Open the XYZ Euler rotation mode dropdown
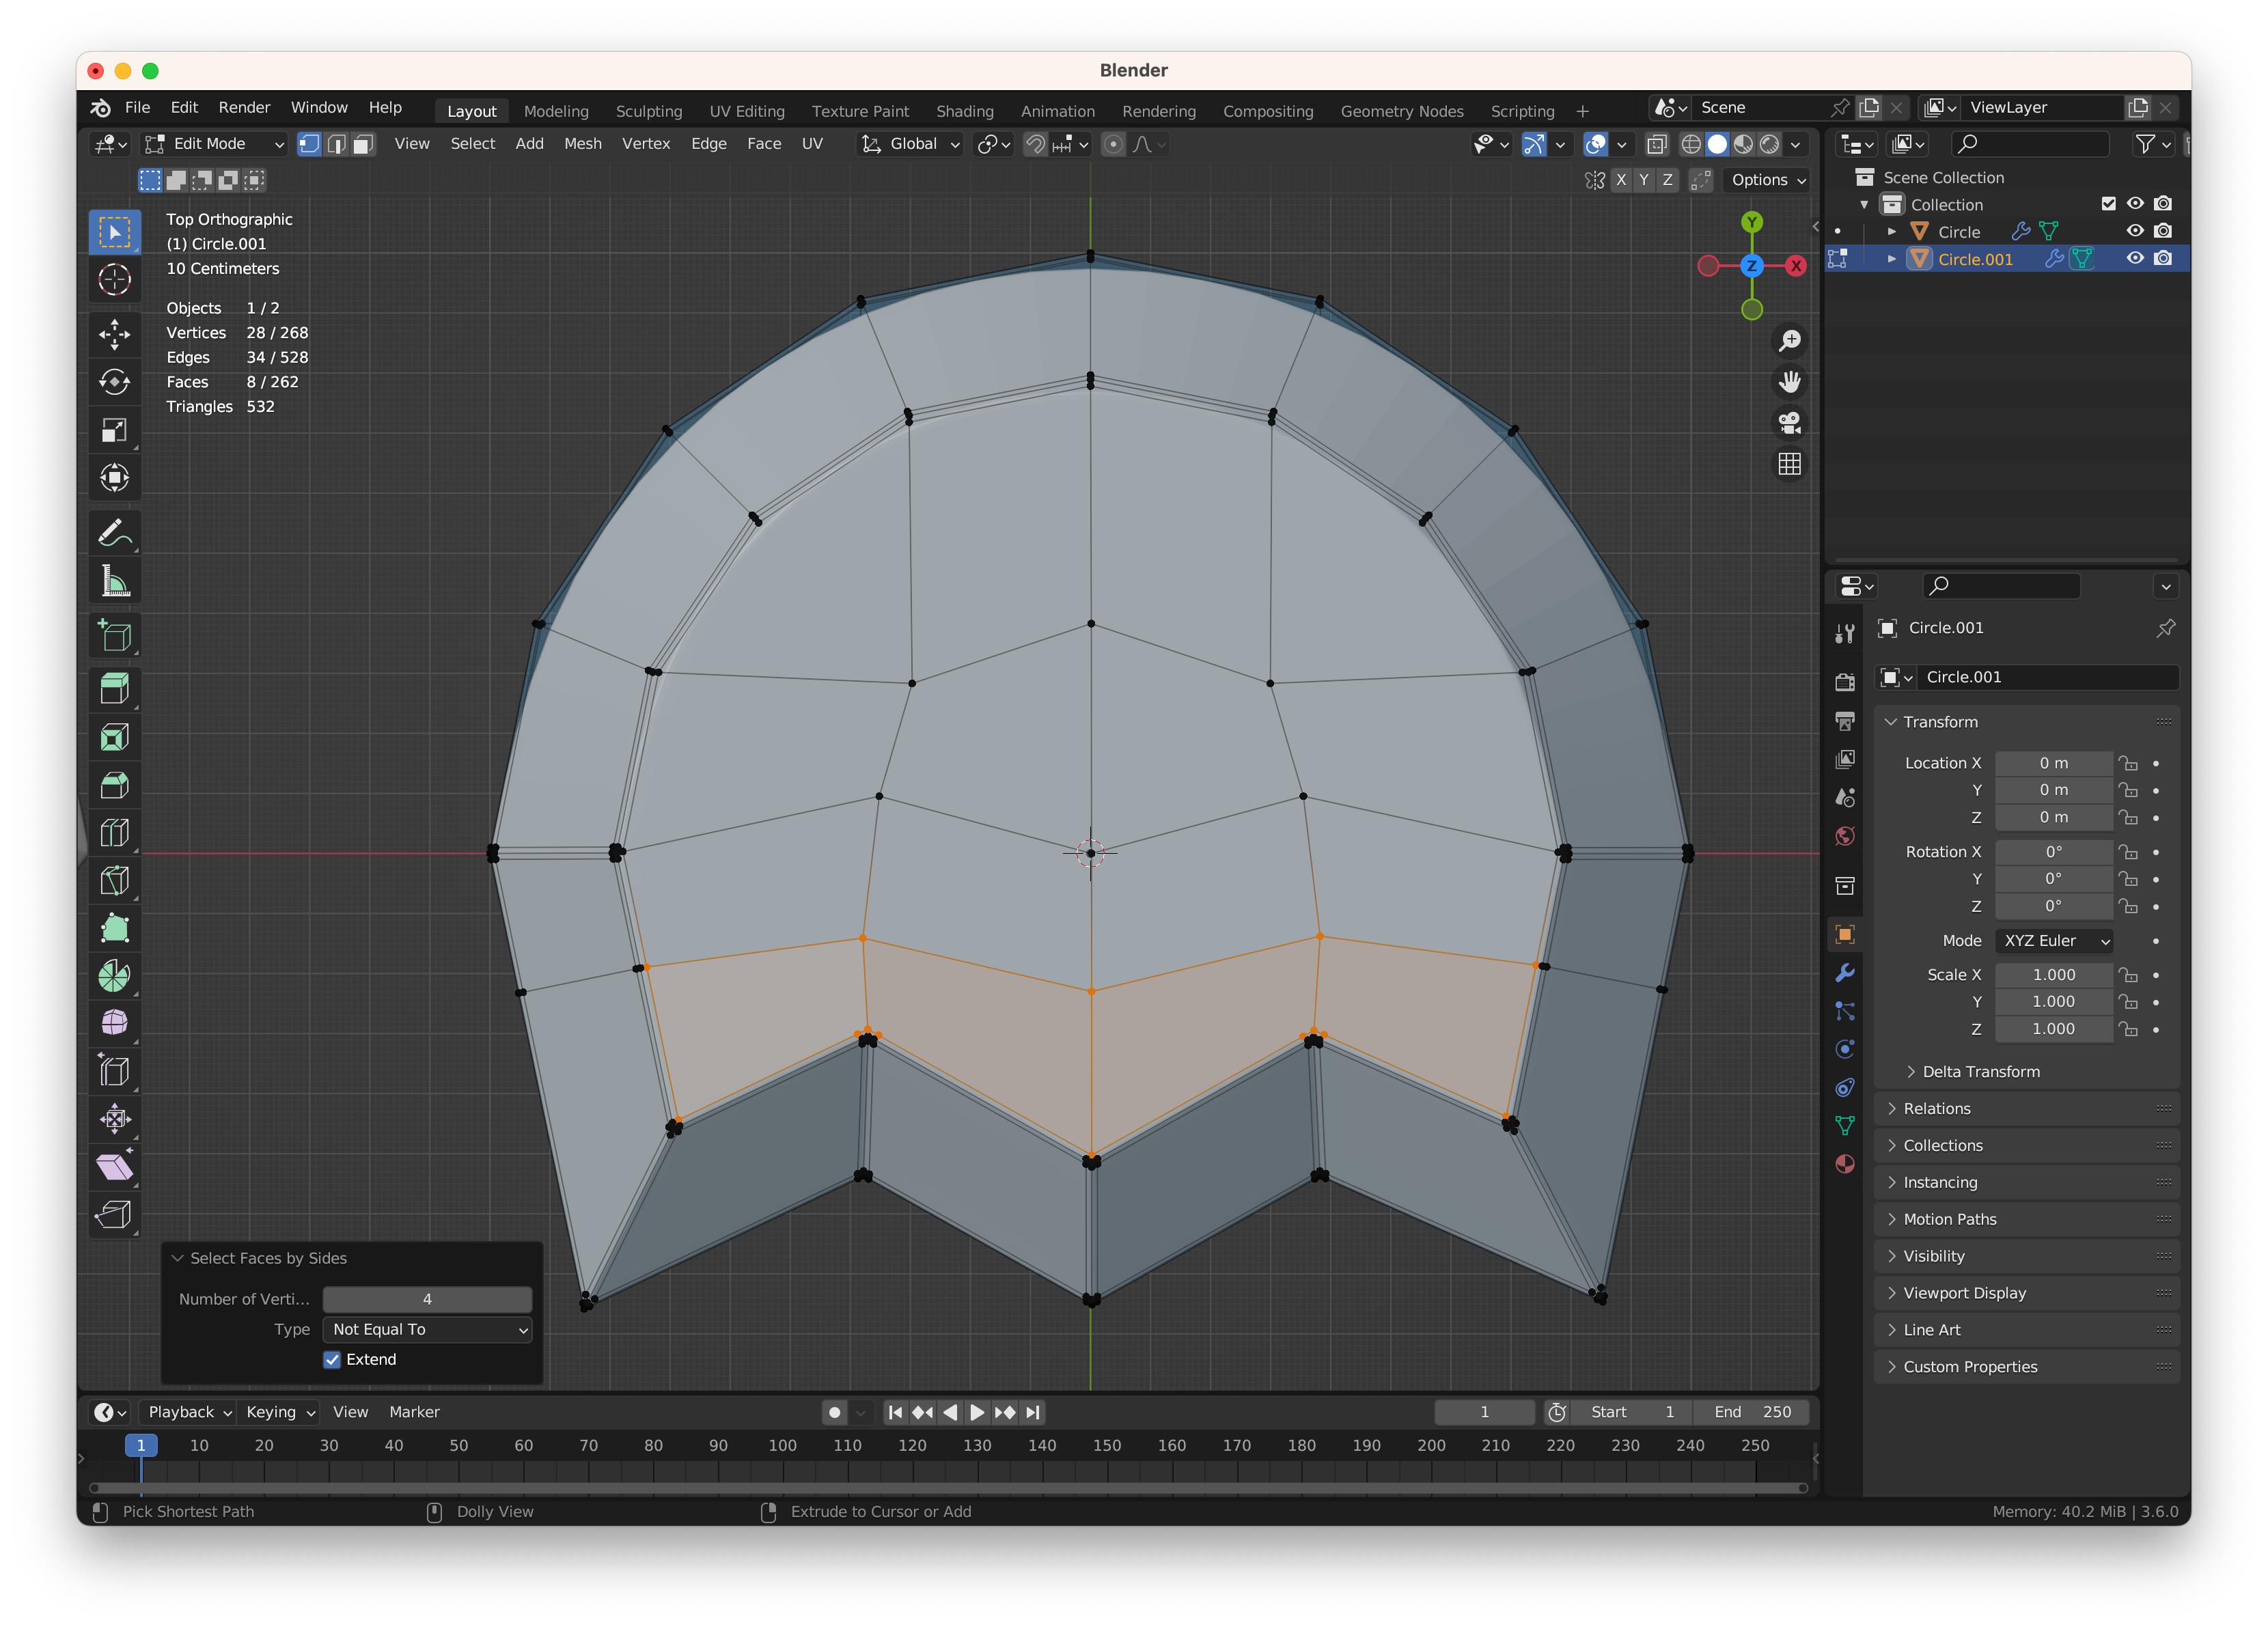The width and height of the screenshot is (2268, 1627). [x=2055, y=940]
